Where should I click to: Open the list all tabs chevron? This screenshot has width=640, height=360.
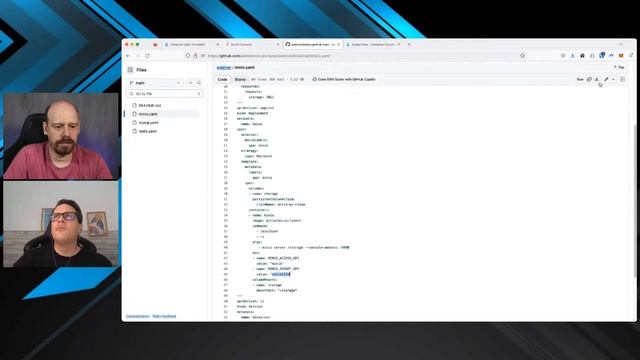(621, 44)
